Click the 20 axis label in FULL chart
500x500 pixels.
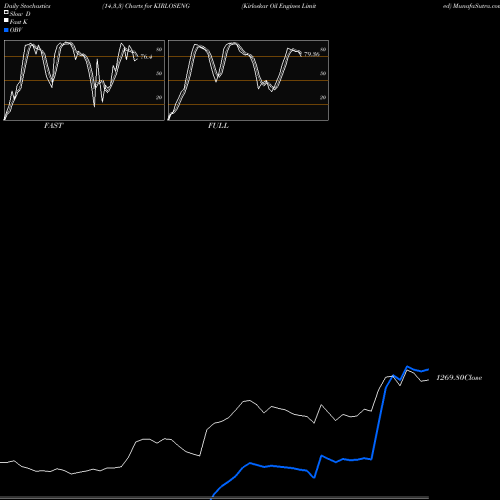pyautogui.click(x=323, y=97)
